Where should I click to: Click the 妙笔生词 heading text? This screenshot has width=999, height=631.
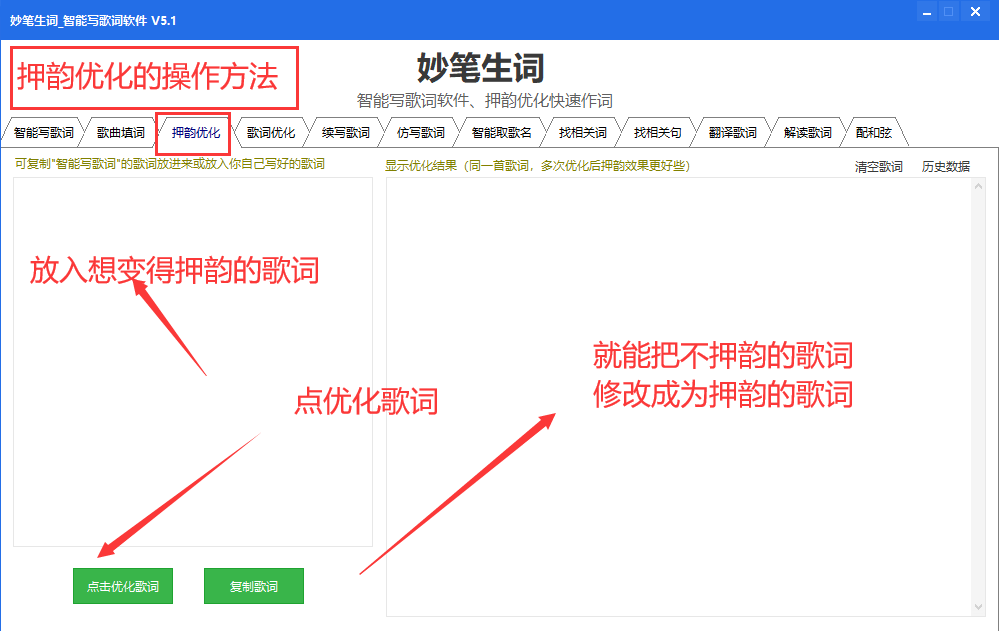point(481,68)
